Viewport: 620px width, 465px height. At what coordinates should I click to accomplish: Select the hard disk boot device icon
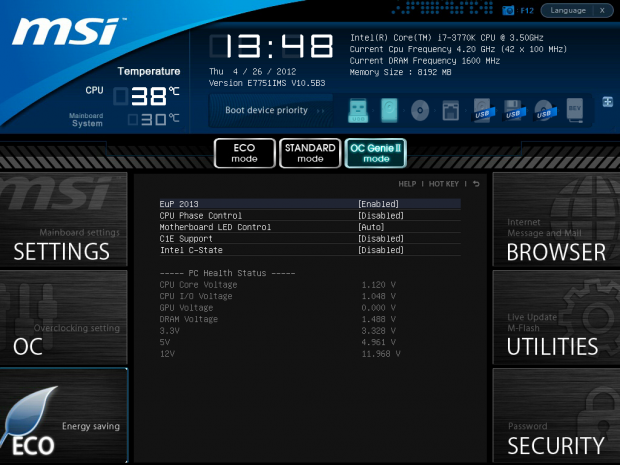389,110
